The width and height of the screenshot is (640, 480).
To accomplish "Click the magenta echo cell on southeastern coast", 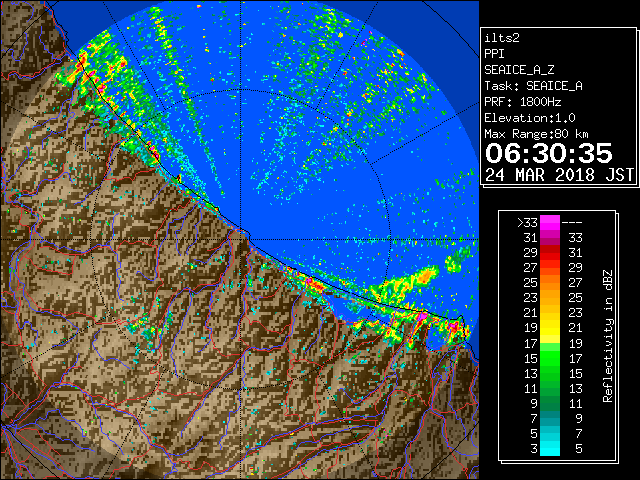I will point(422,316).
